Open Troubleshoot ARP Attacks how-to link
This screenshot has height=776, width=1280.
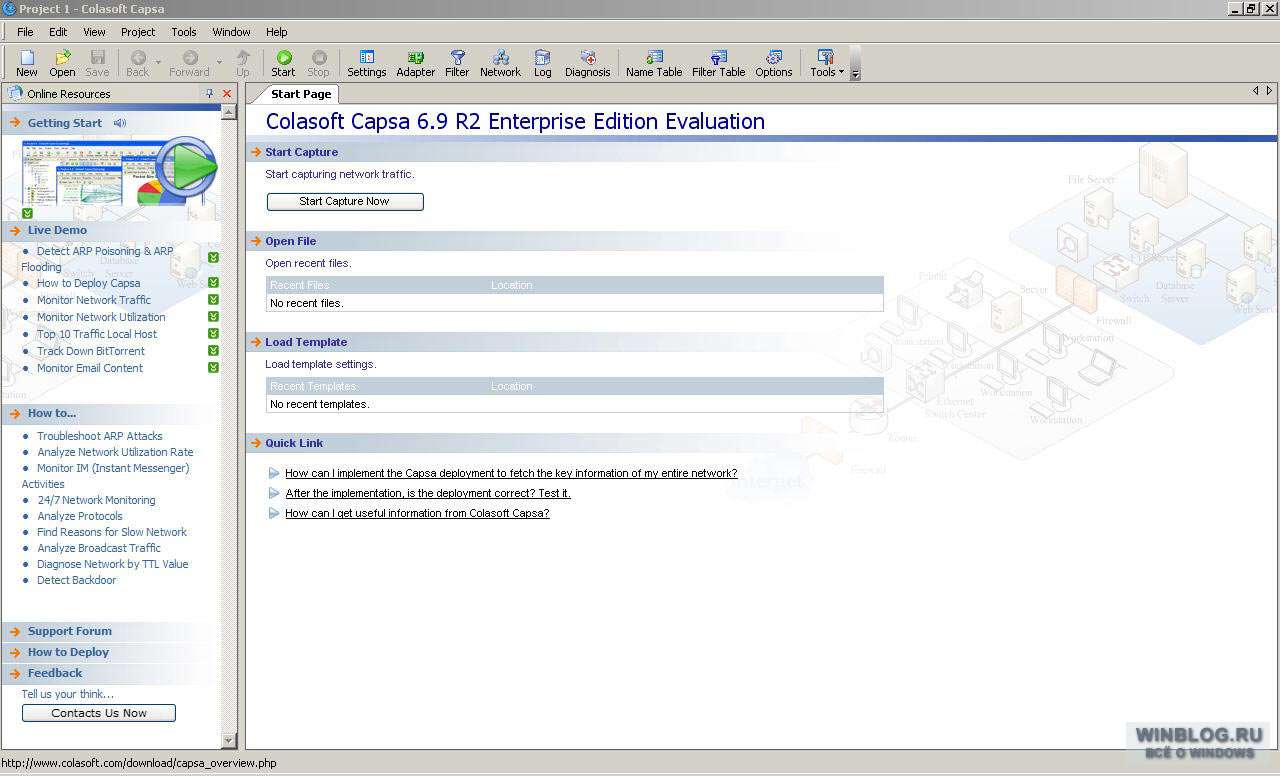click(99, 436)
